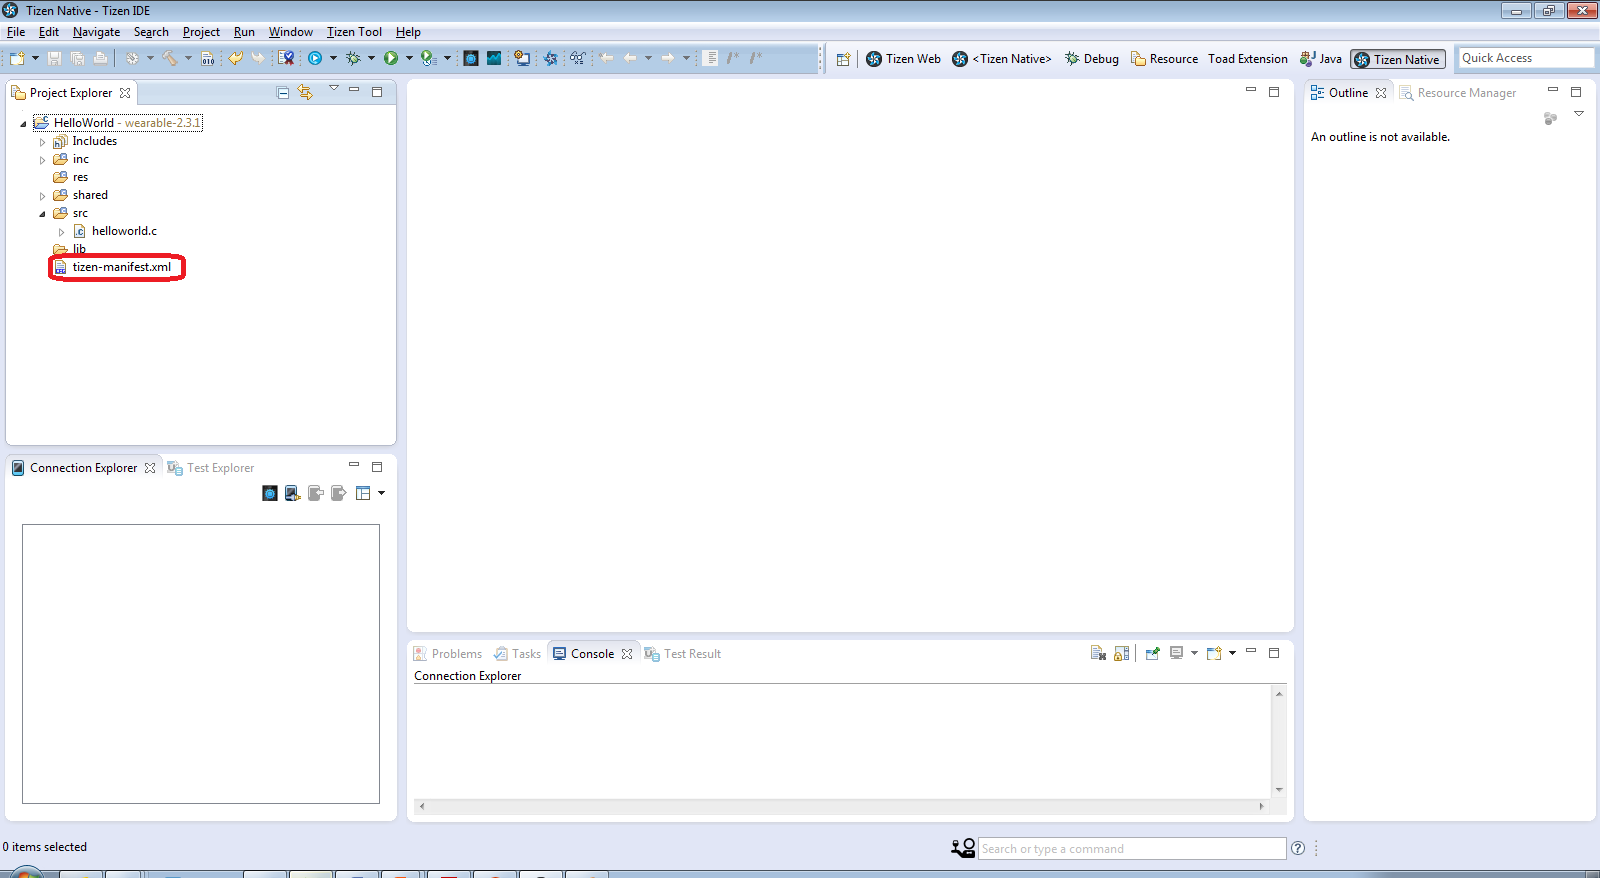Open dropdown beside Open Console icon

(x=1232, y=653)
